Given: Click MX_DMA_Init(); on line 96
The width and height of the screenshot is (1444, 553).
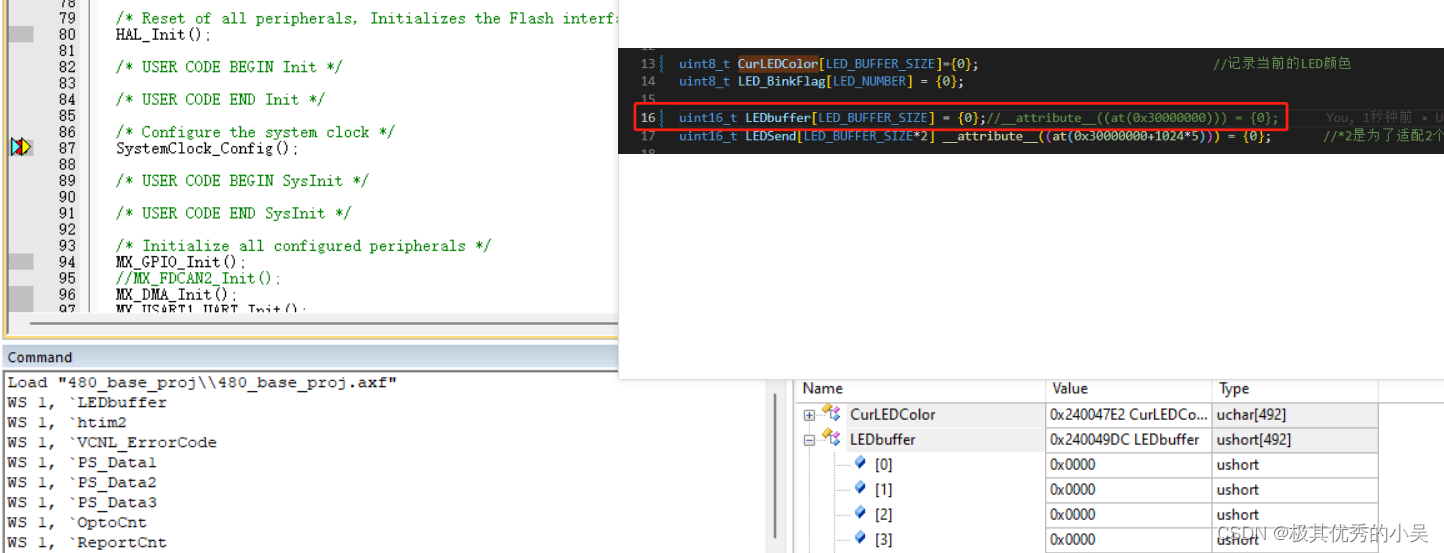Looking at the screenshot, I should [x=177, y=295].
